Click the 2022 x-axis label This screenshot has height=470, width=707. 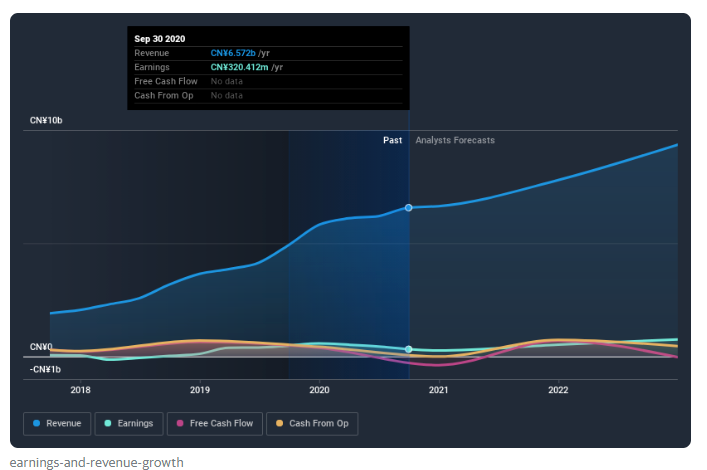pyautogui.click(x=558, y=390)
